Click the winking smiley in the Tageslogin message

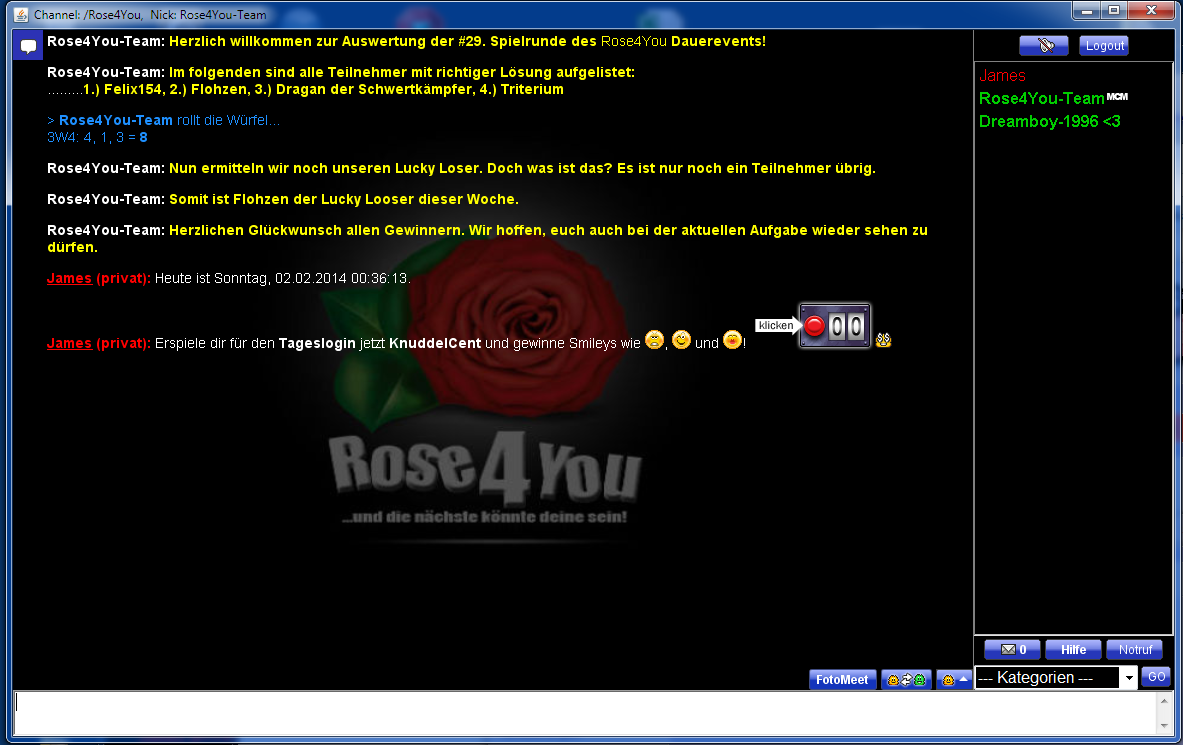tap(681, 340)
